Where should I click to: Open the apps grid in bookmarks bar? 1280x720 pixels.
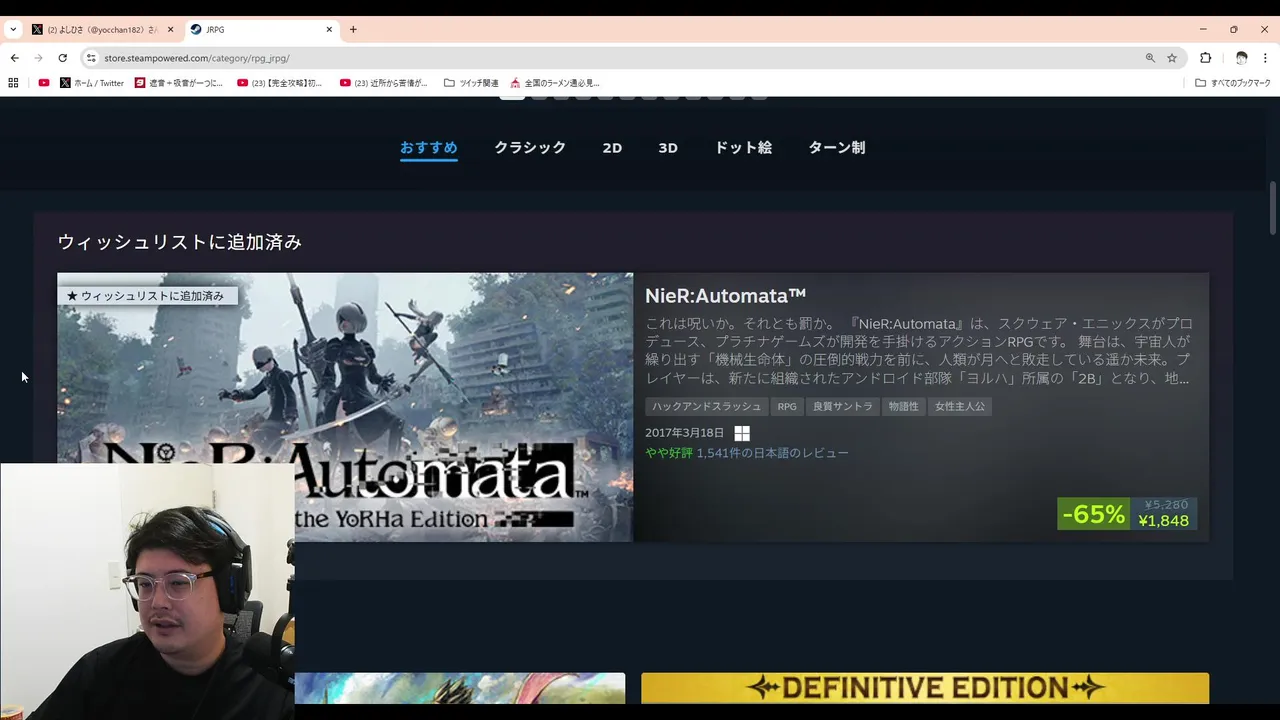(x=13, y=83)
